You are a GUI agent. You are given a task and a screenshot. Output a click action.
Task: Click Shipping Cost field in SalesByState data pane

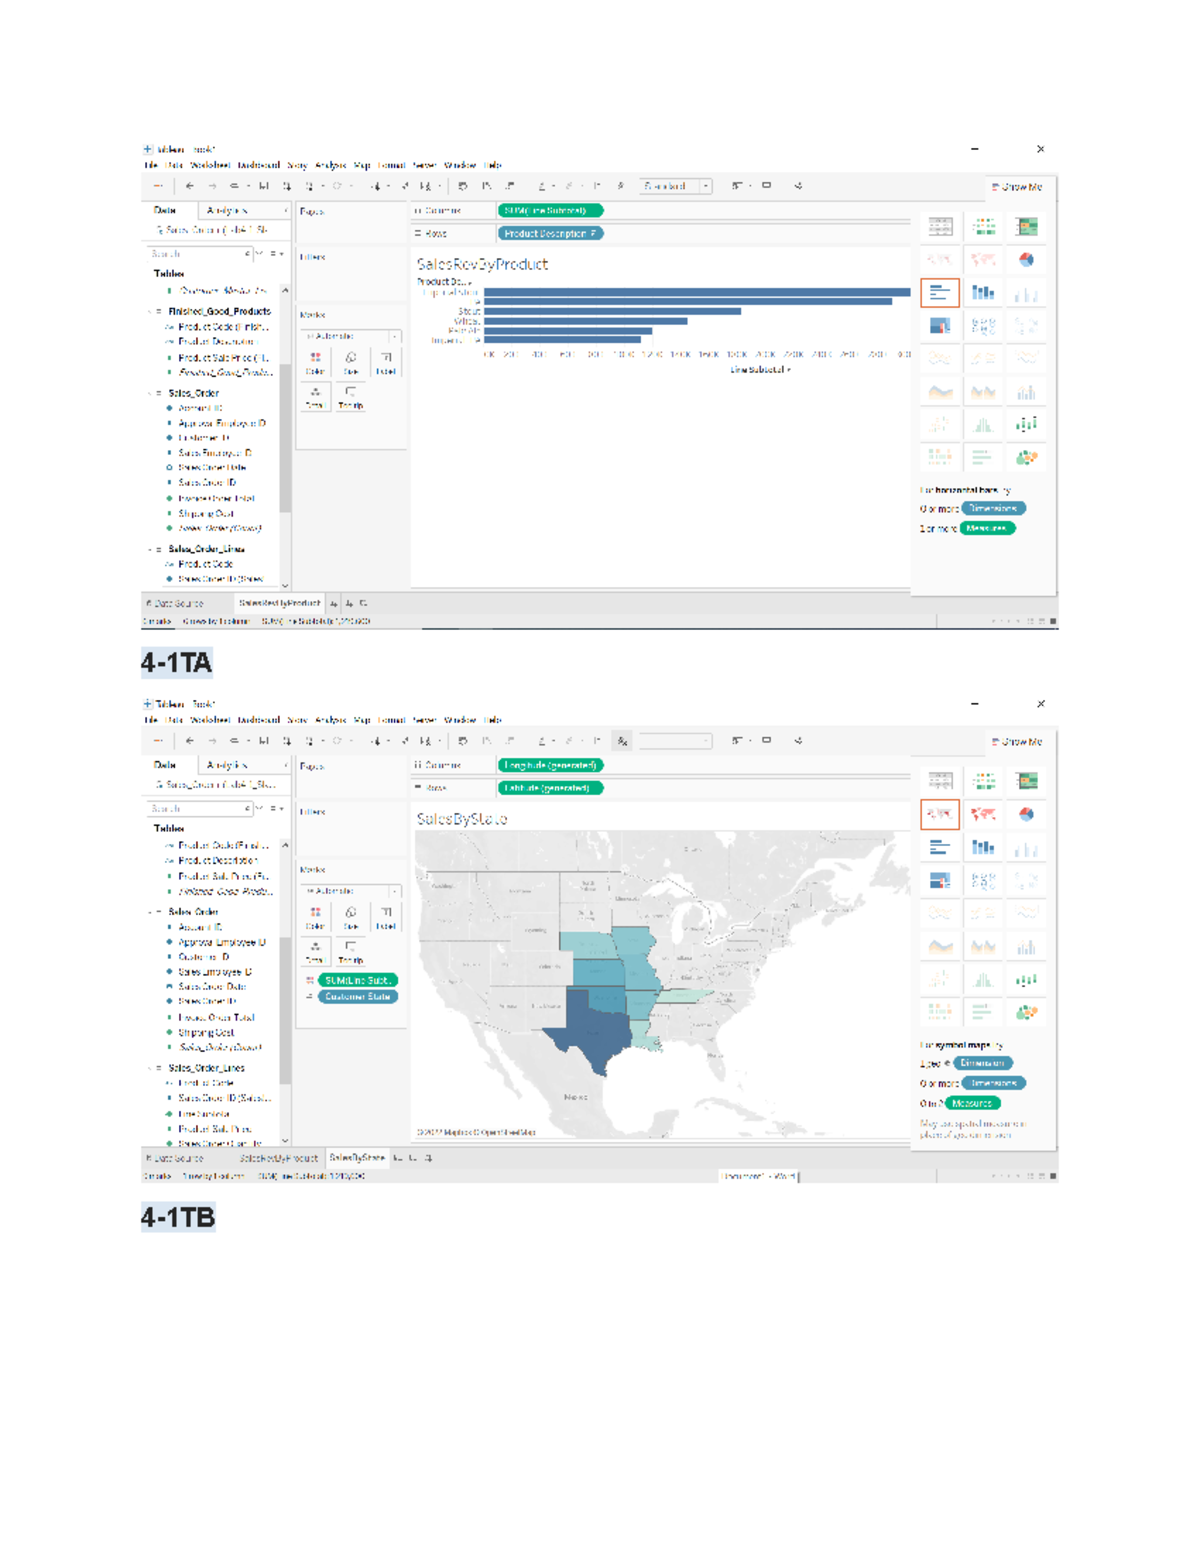click(206, 1033)
